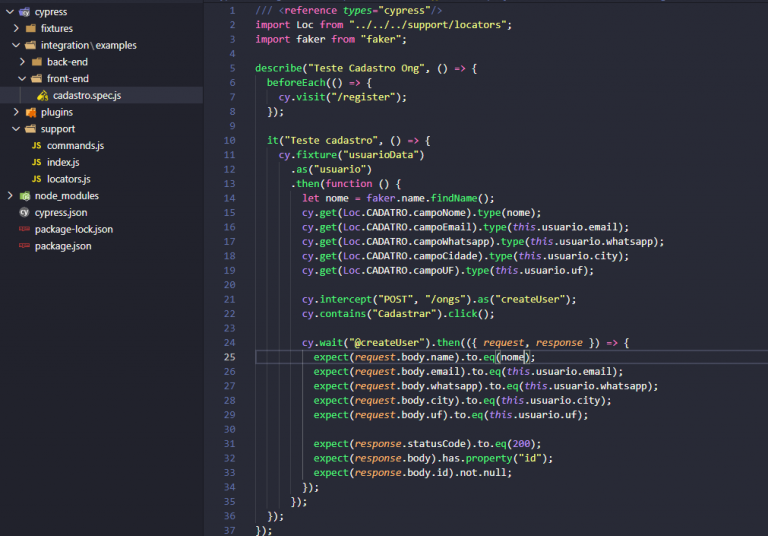
Task: Open the index.js file
Action: 63,162
